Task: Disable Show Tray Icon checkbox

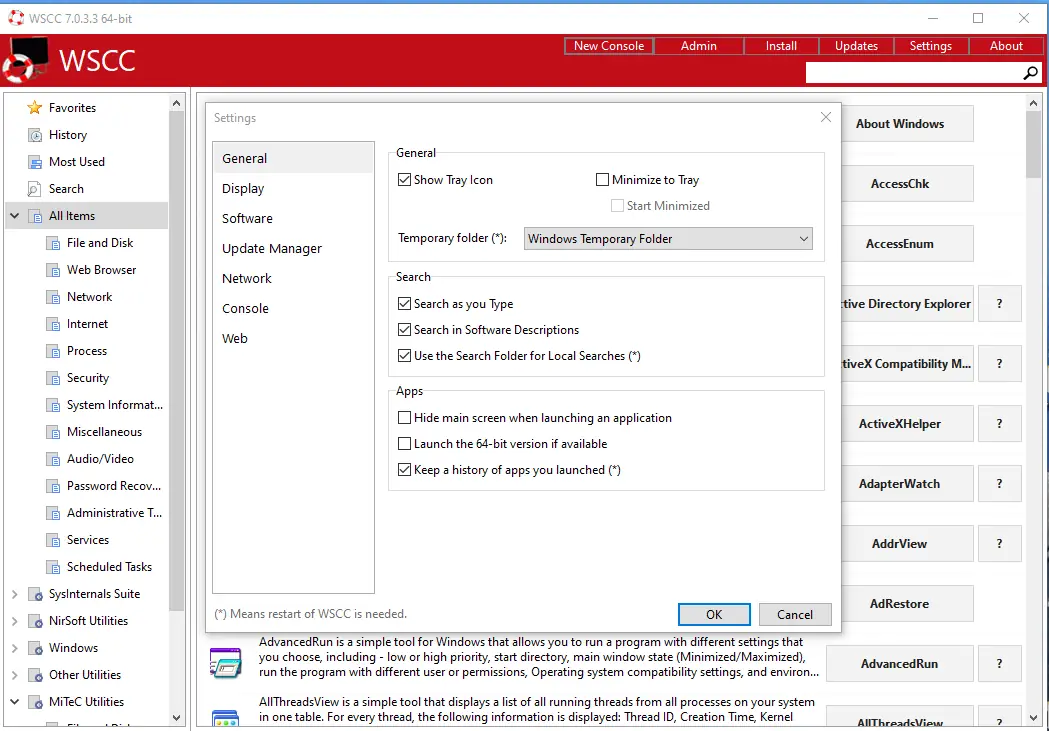Action: [404, 179]
